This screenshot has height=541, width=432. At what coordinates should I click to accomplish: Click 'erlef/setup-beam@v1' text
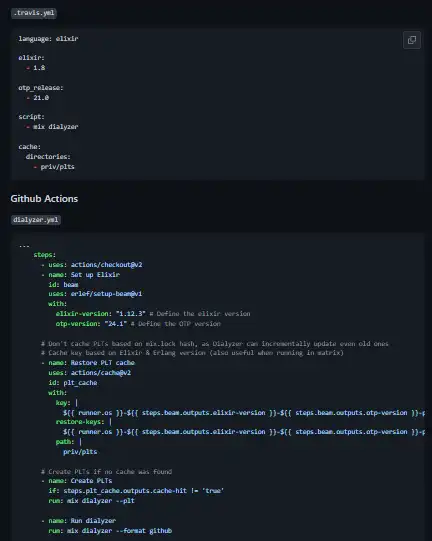click(106, 294)
